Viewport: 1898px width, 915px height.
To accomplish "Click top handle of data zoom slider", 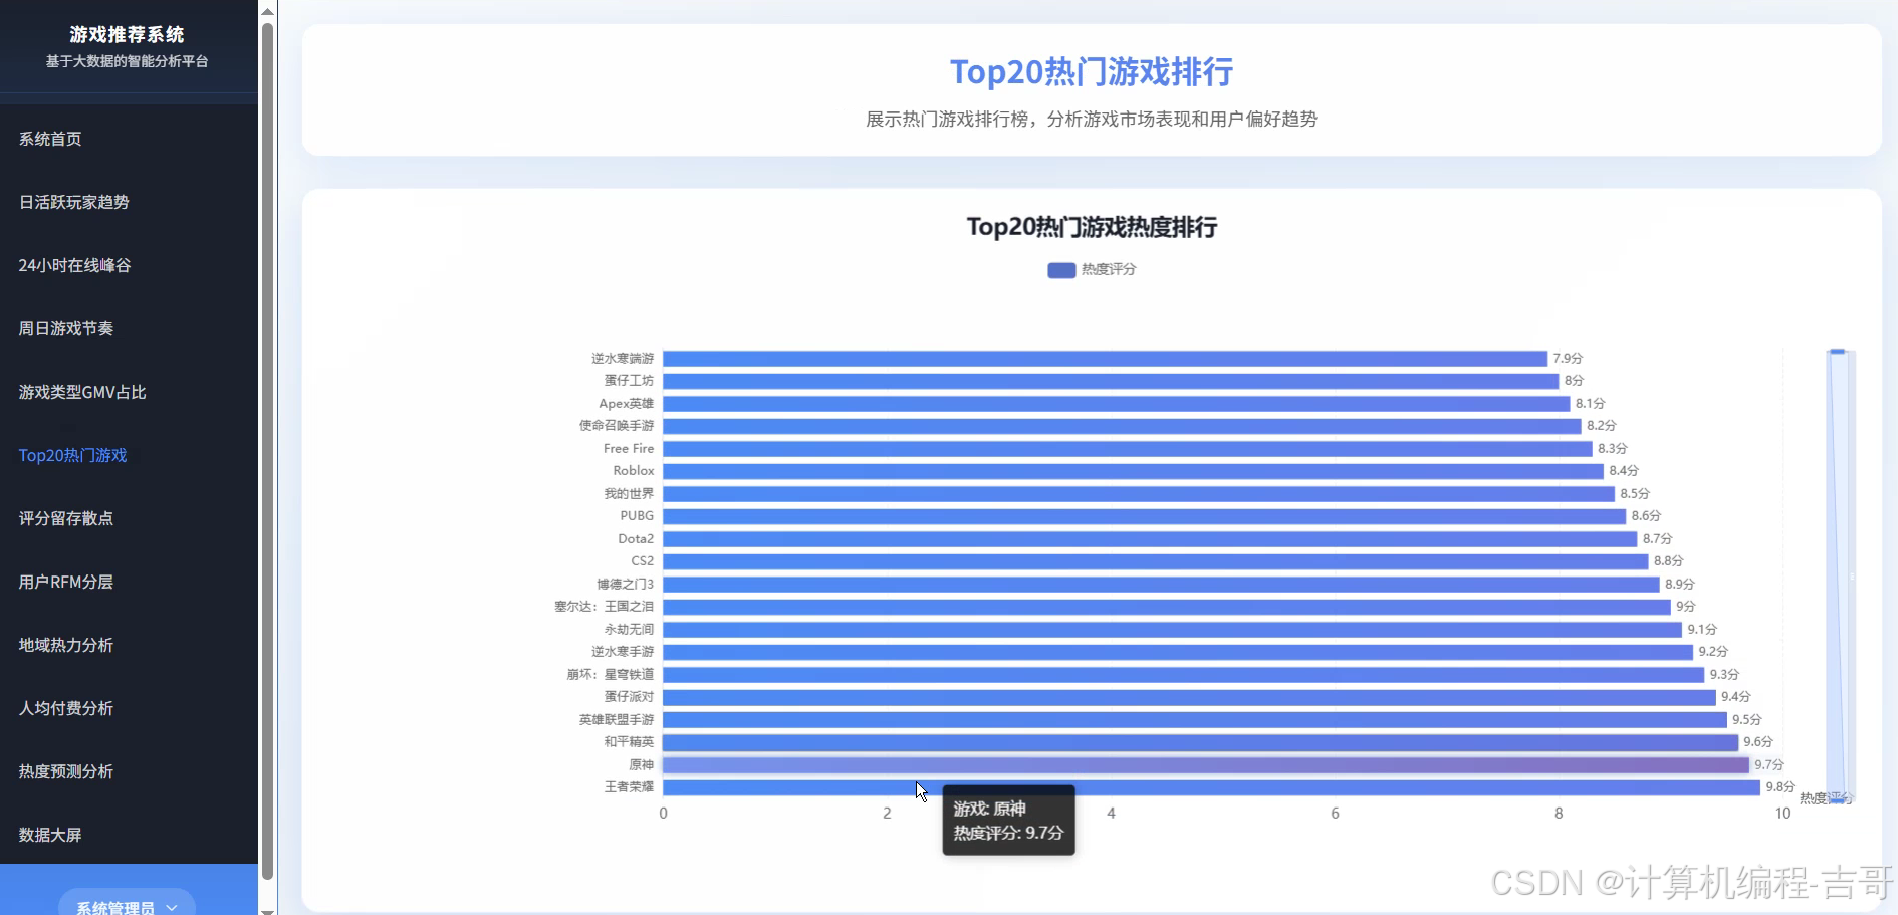I will pos(1838,352).
